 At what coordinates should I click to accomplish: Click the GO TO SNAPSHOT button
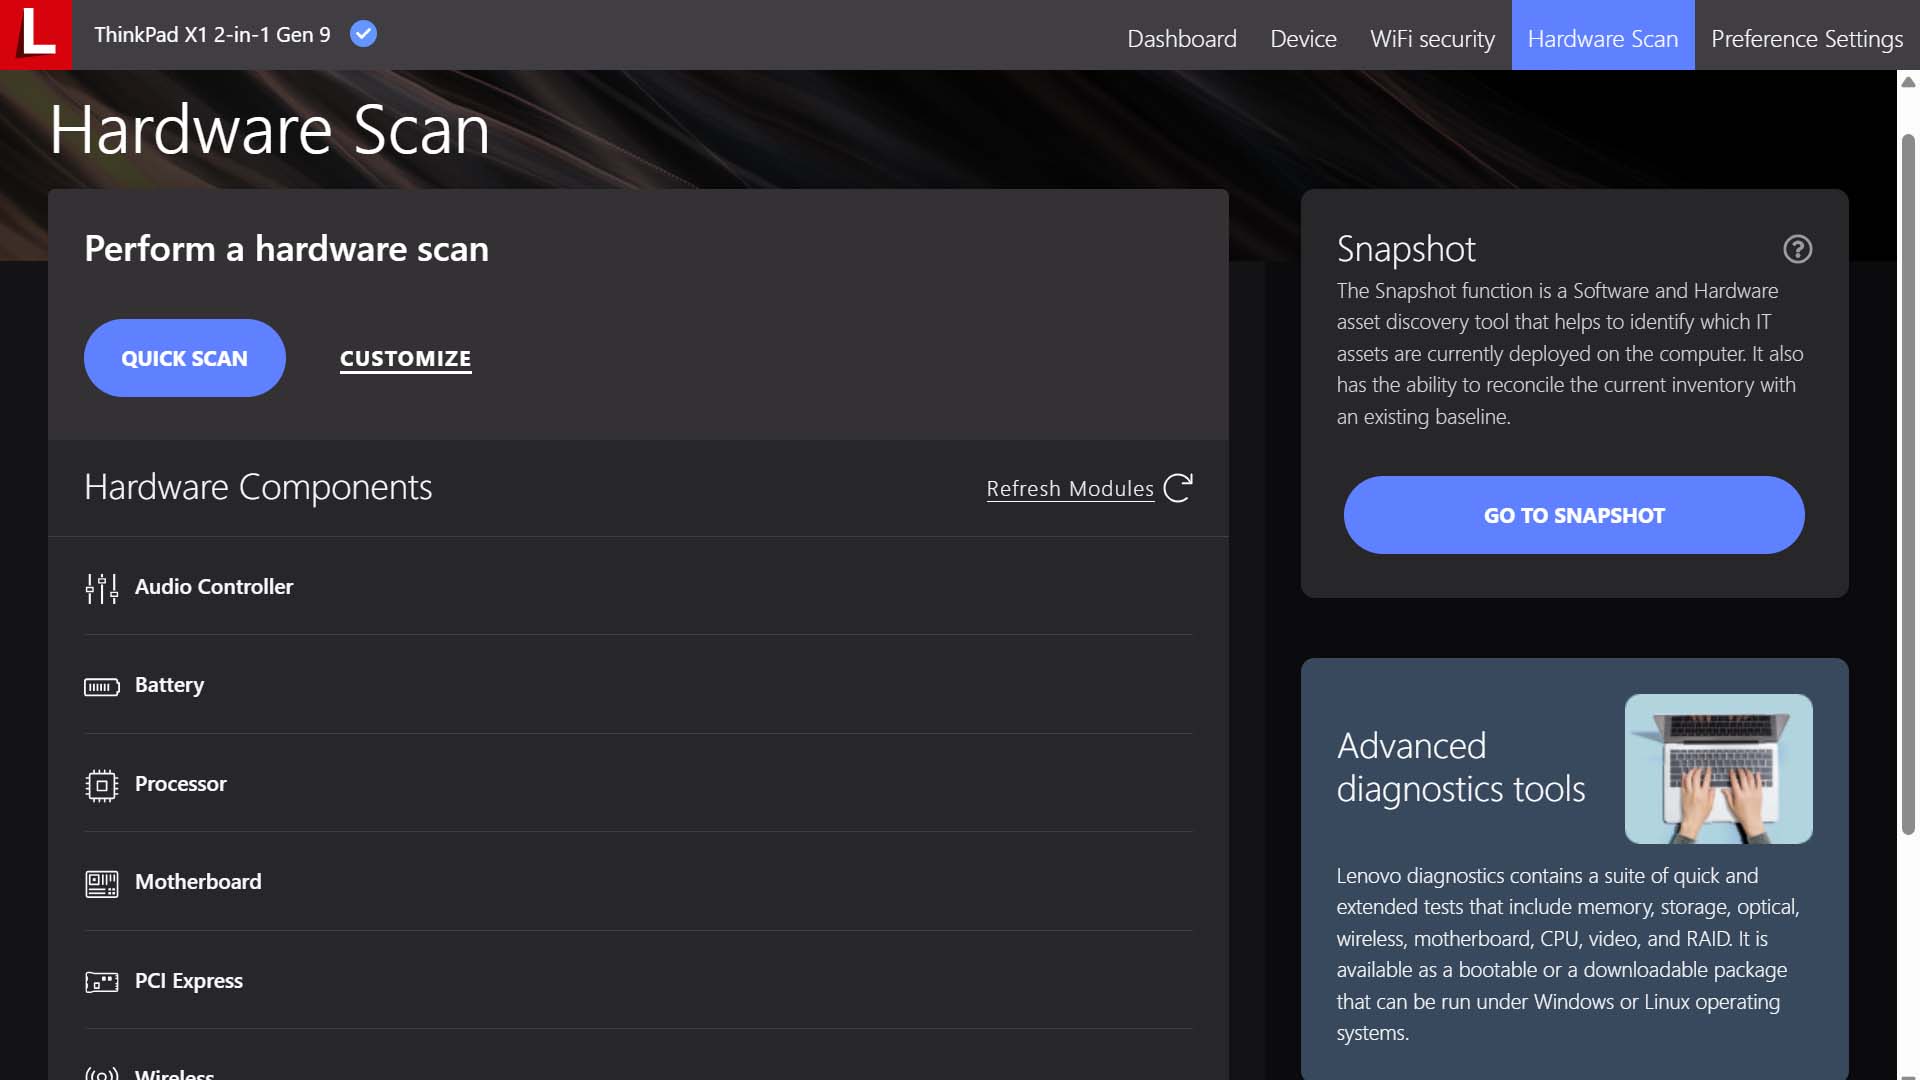point(1573,514)
